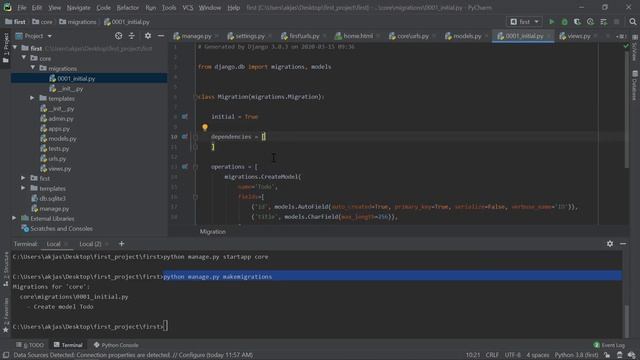Expand the inner 'first' folder
The image size is (640, 360).
click(24, 178)
